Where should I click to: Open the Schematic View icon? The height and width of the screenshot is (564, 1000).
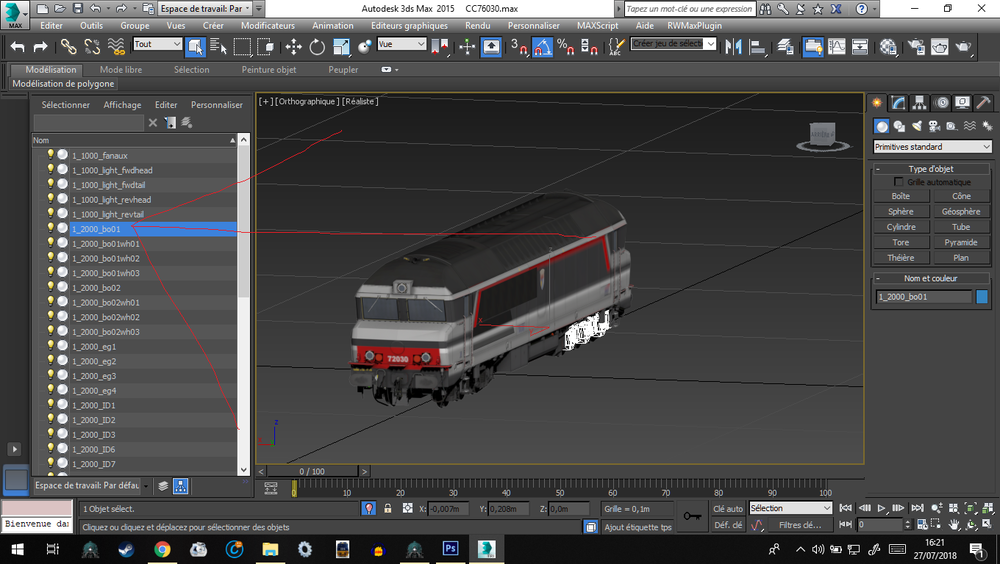click(x=860, y=47)
